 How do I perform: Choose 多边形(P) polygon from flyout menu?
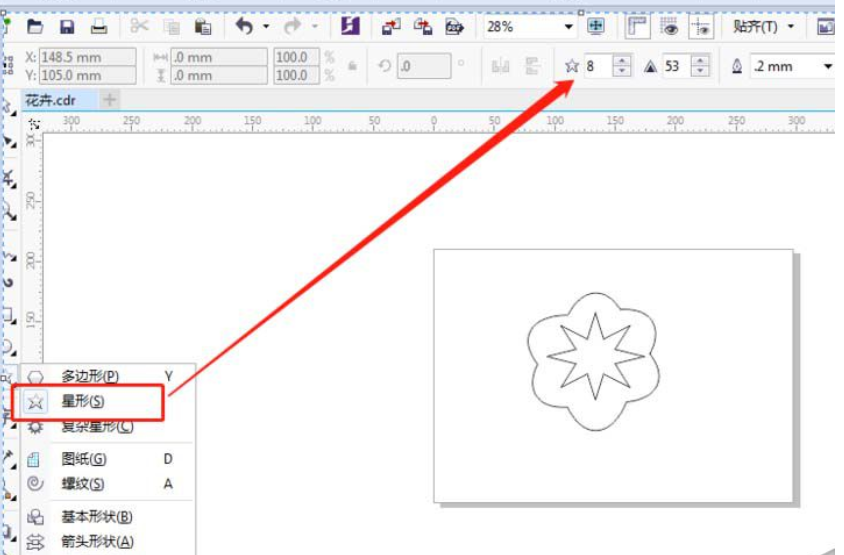[89, 376]
